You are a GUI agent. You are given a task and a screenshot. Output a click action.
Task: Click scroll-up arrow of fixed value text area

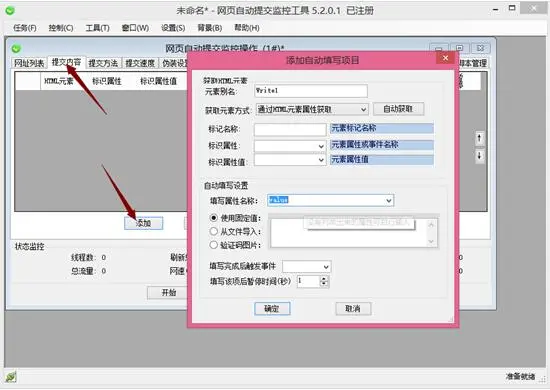coord(431,224)
